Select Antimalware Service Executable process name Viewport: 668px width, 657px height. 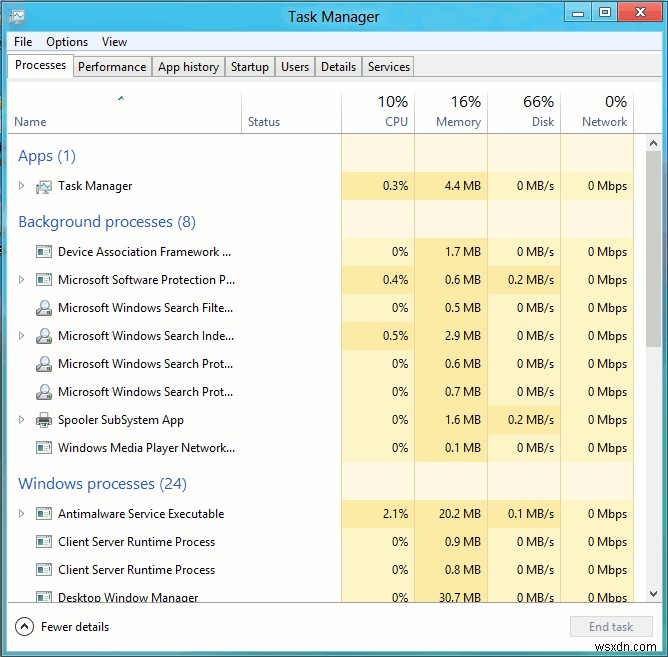tap(141, 514)
